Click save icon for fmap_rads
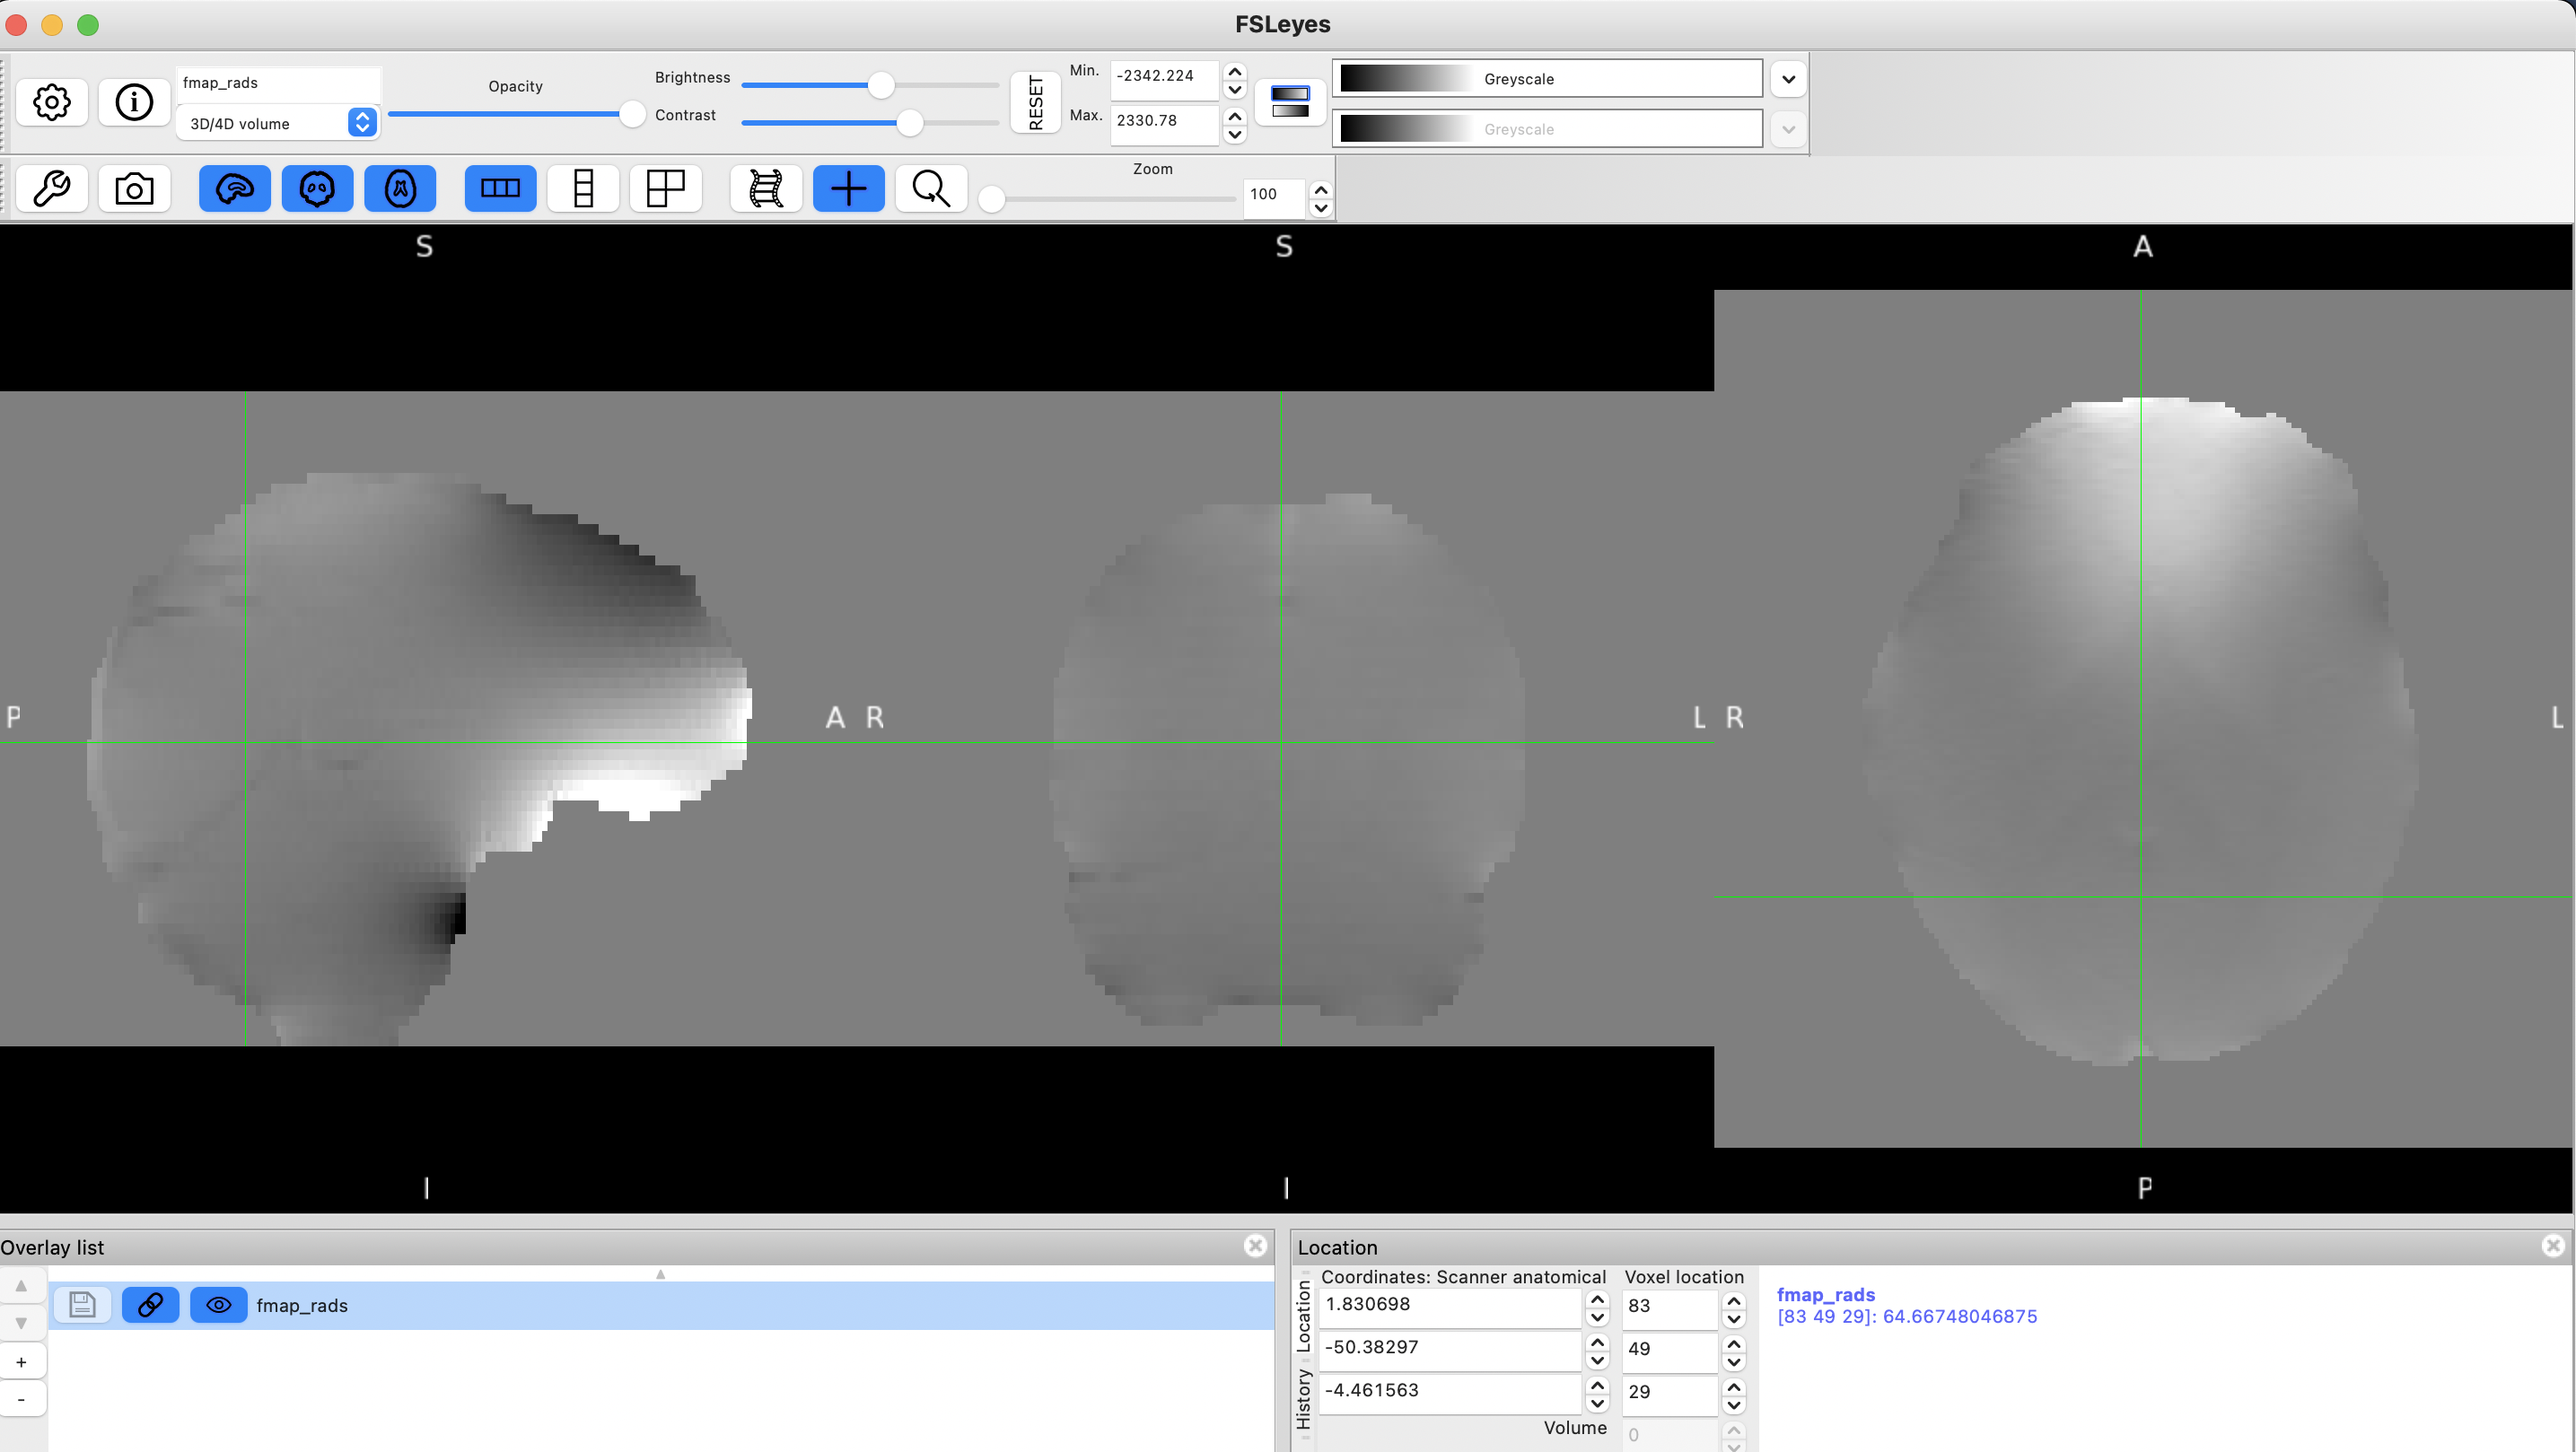 [82, 1305]
